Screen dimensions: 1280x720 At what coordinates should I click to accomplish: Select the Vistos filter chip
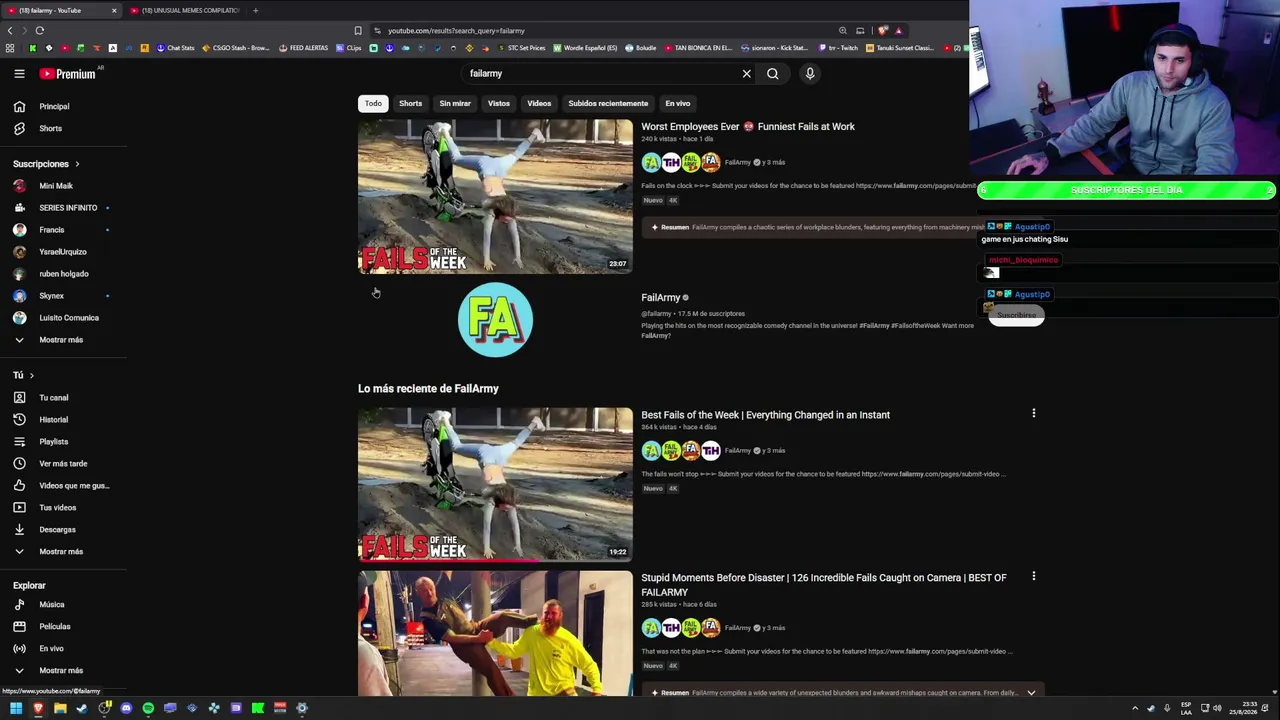[x=498, y=103]
